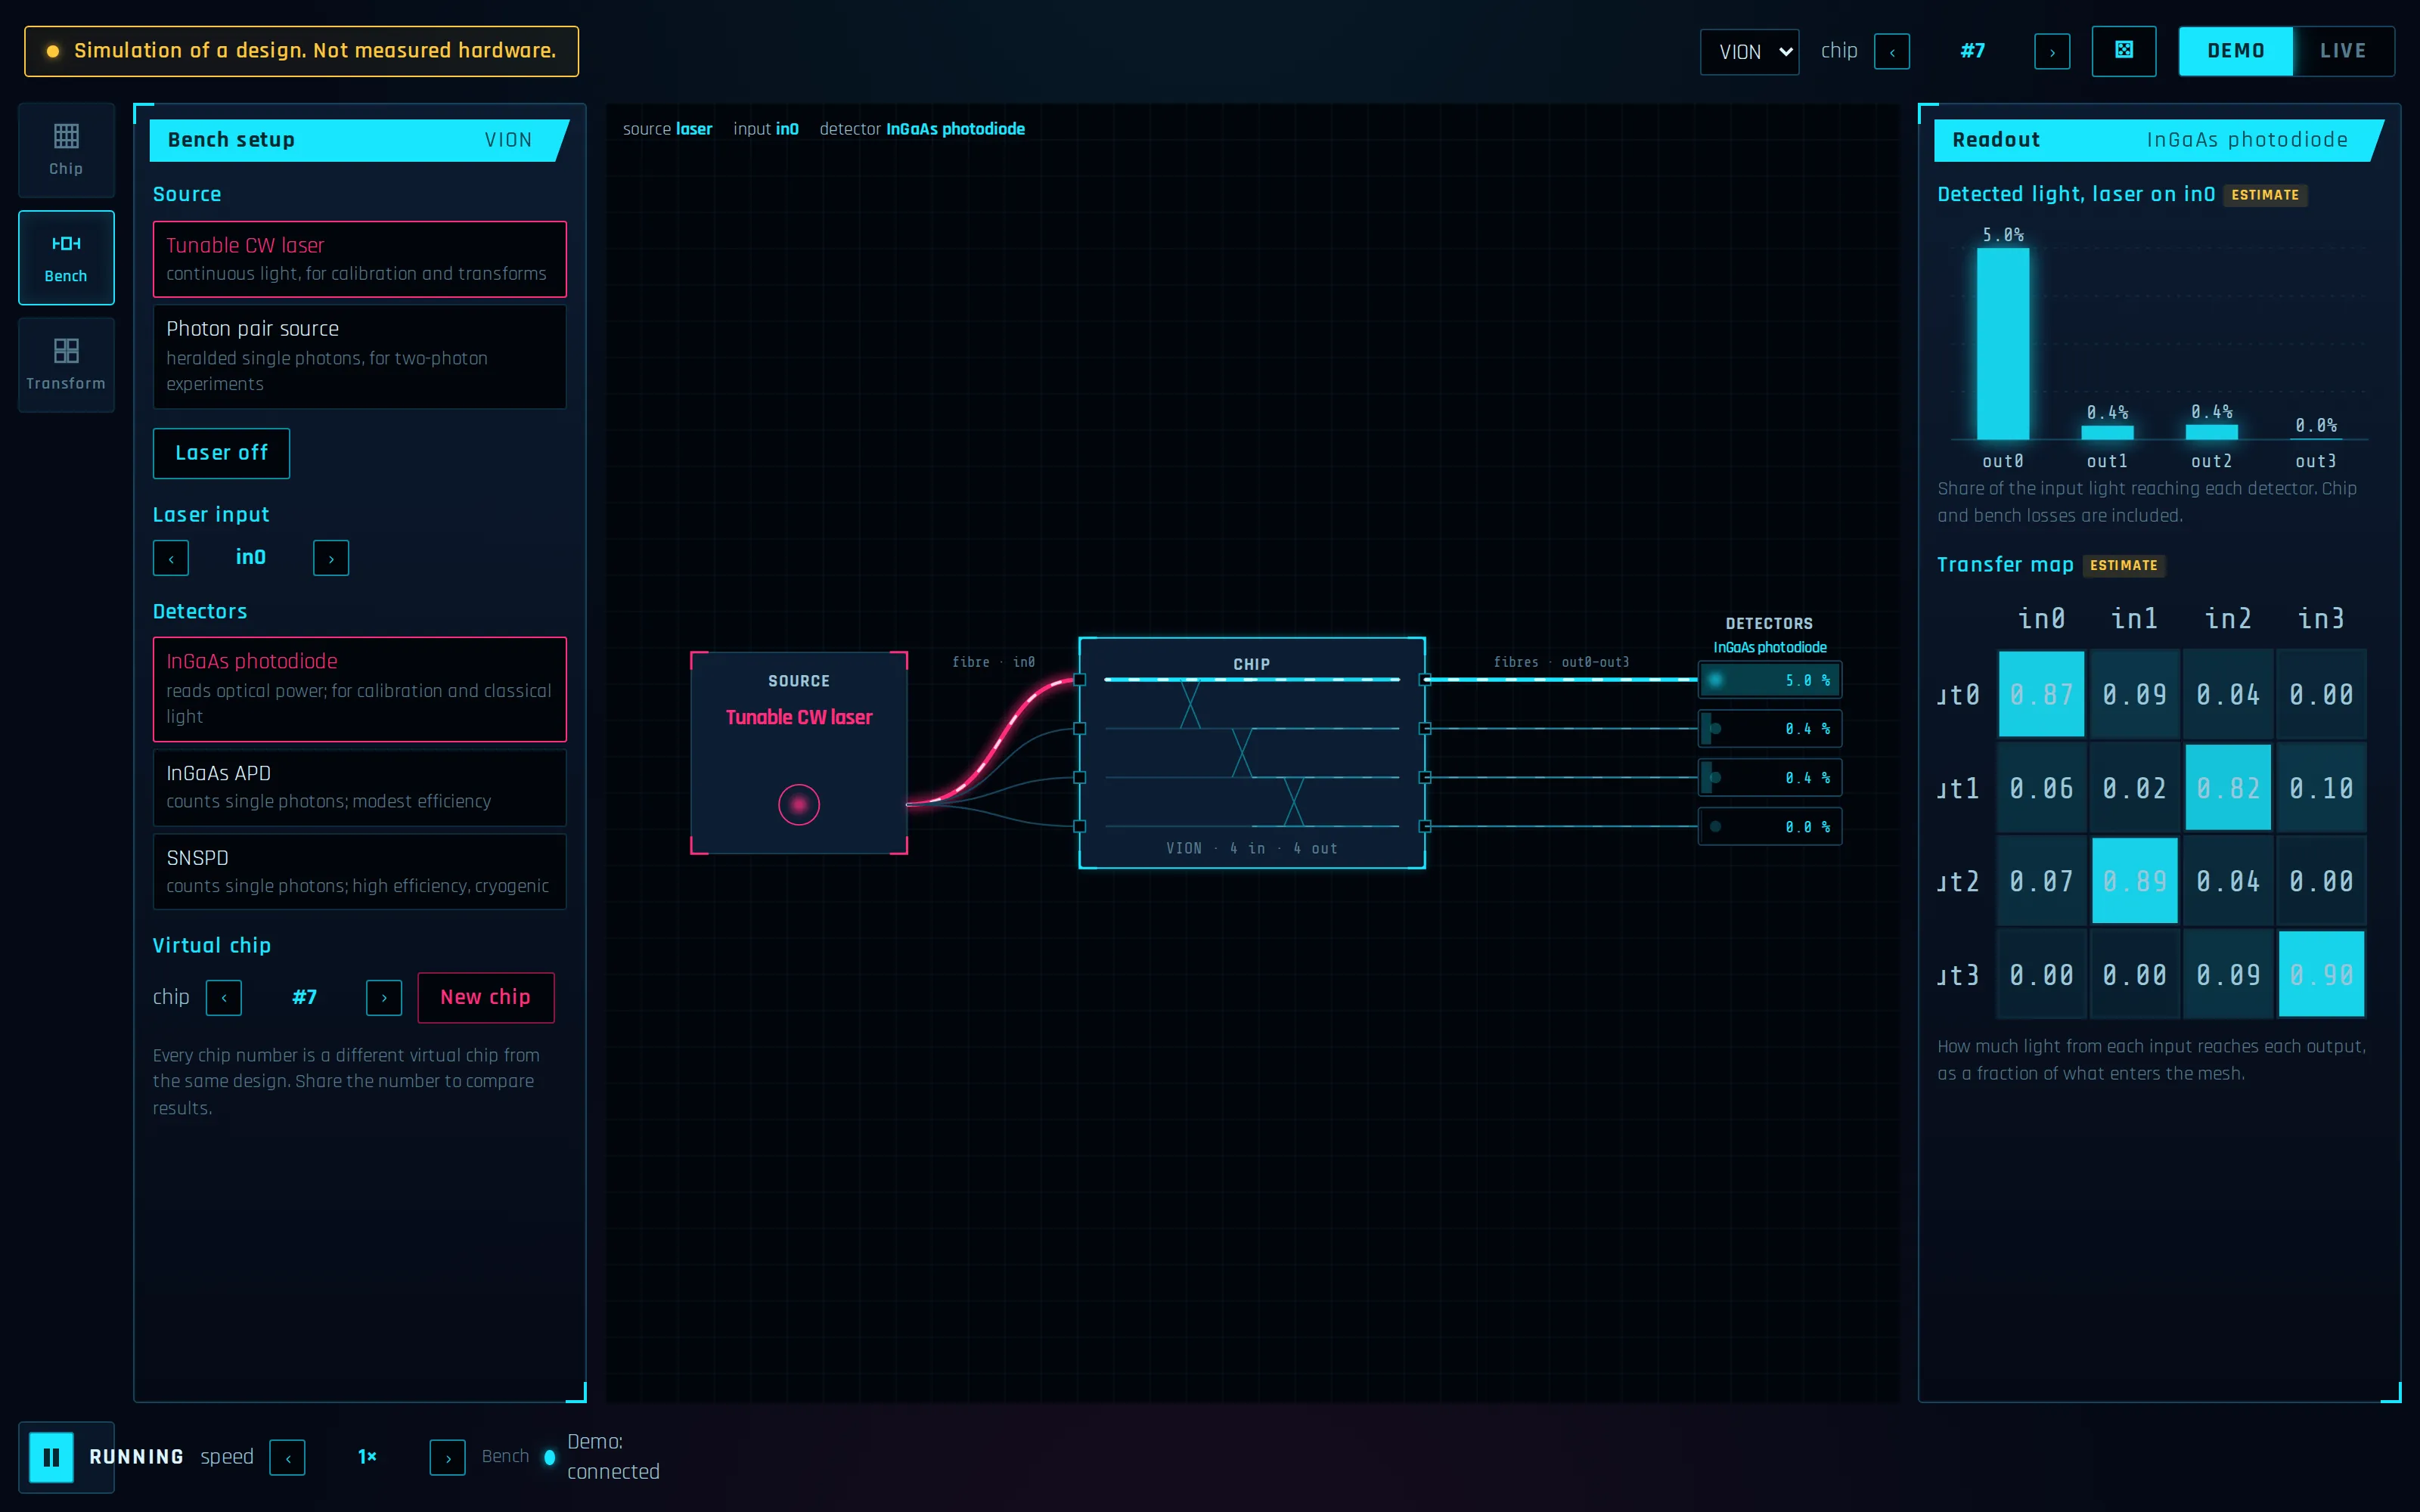The image size is (2420, 1512).
Task: Advance laser input to next port
Action: 331,558
